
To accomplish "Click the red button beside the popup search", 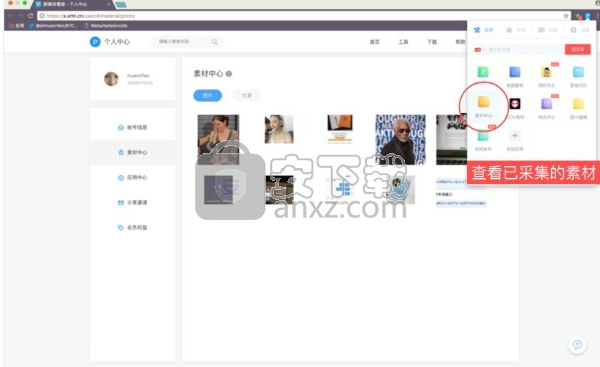I will coord(577,49).
